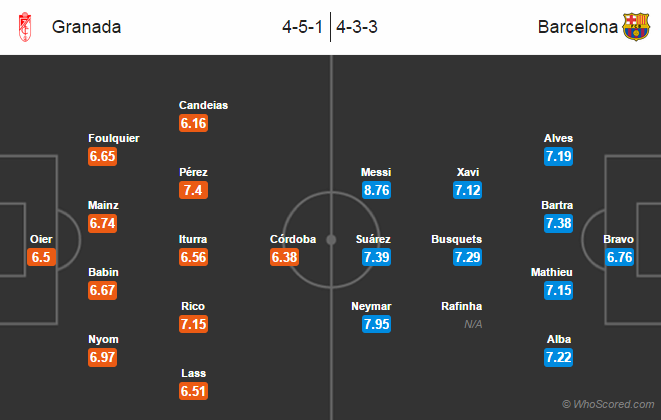Select Messi's 8.76 rating badge

(376, 189)
